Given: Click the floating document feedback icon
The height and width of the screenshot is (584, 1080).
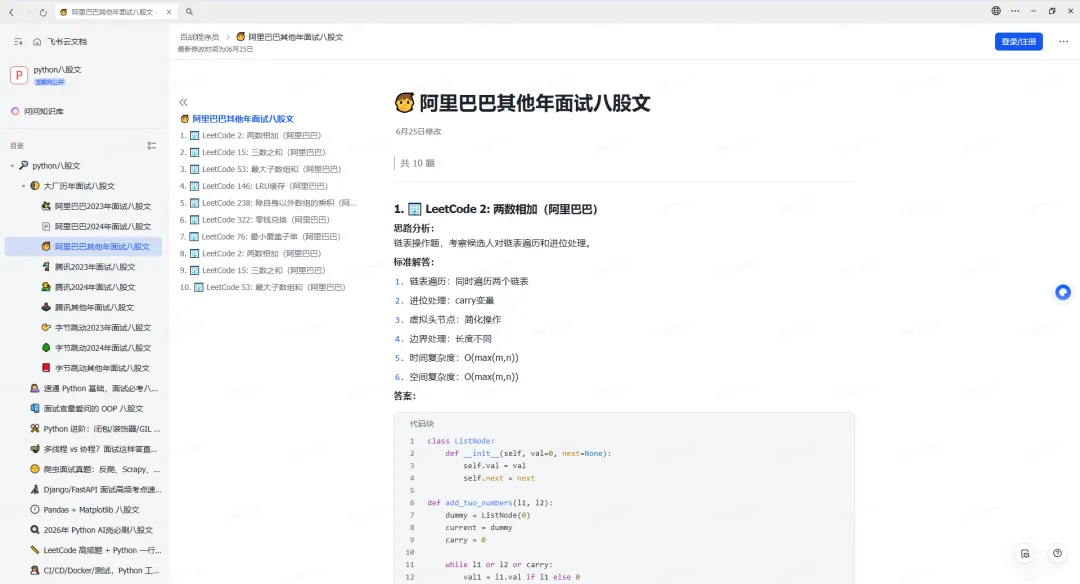Looking at the screenshot, I should point(1025,554).
